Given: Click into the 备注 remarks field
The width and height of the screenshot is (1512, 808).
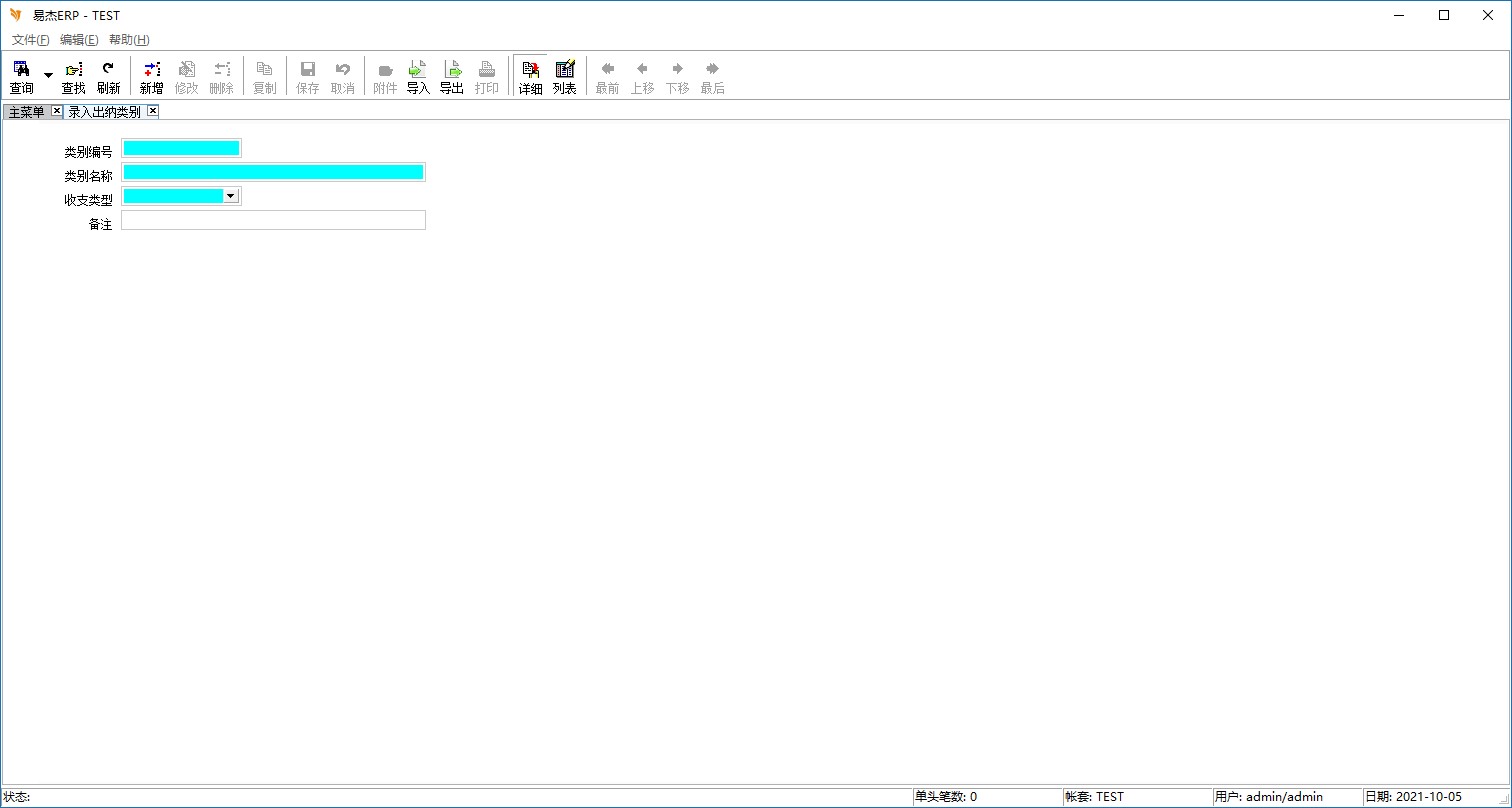Looking at the screenshot, I should (273, 220).
